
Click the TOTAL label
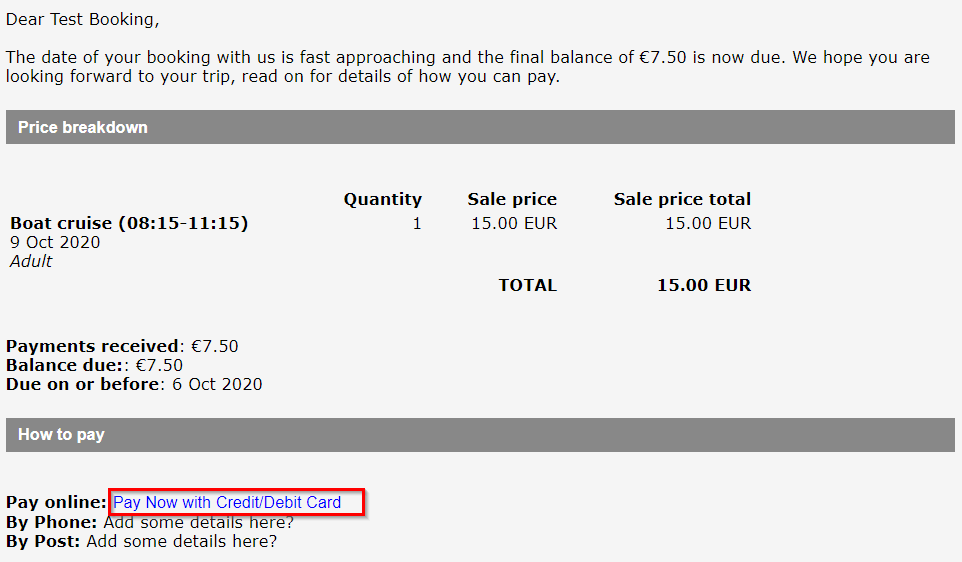tap(528, 285)
